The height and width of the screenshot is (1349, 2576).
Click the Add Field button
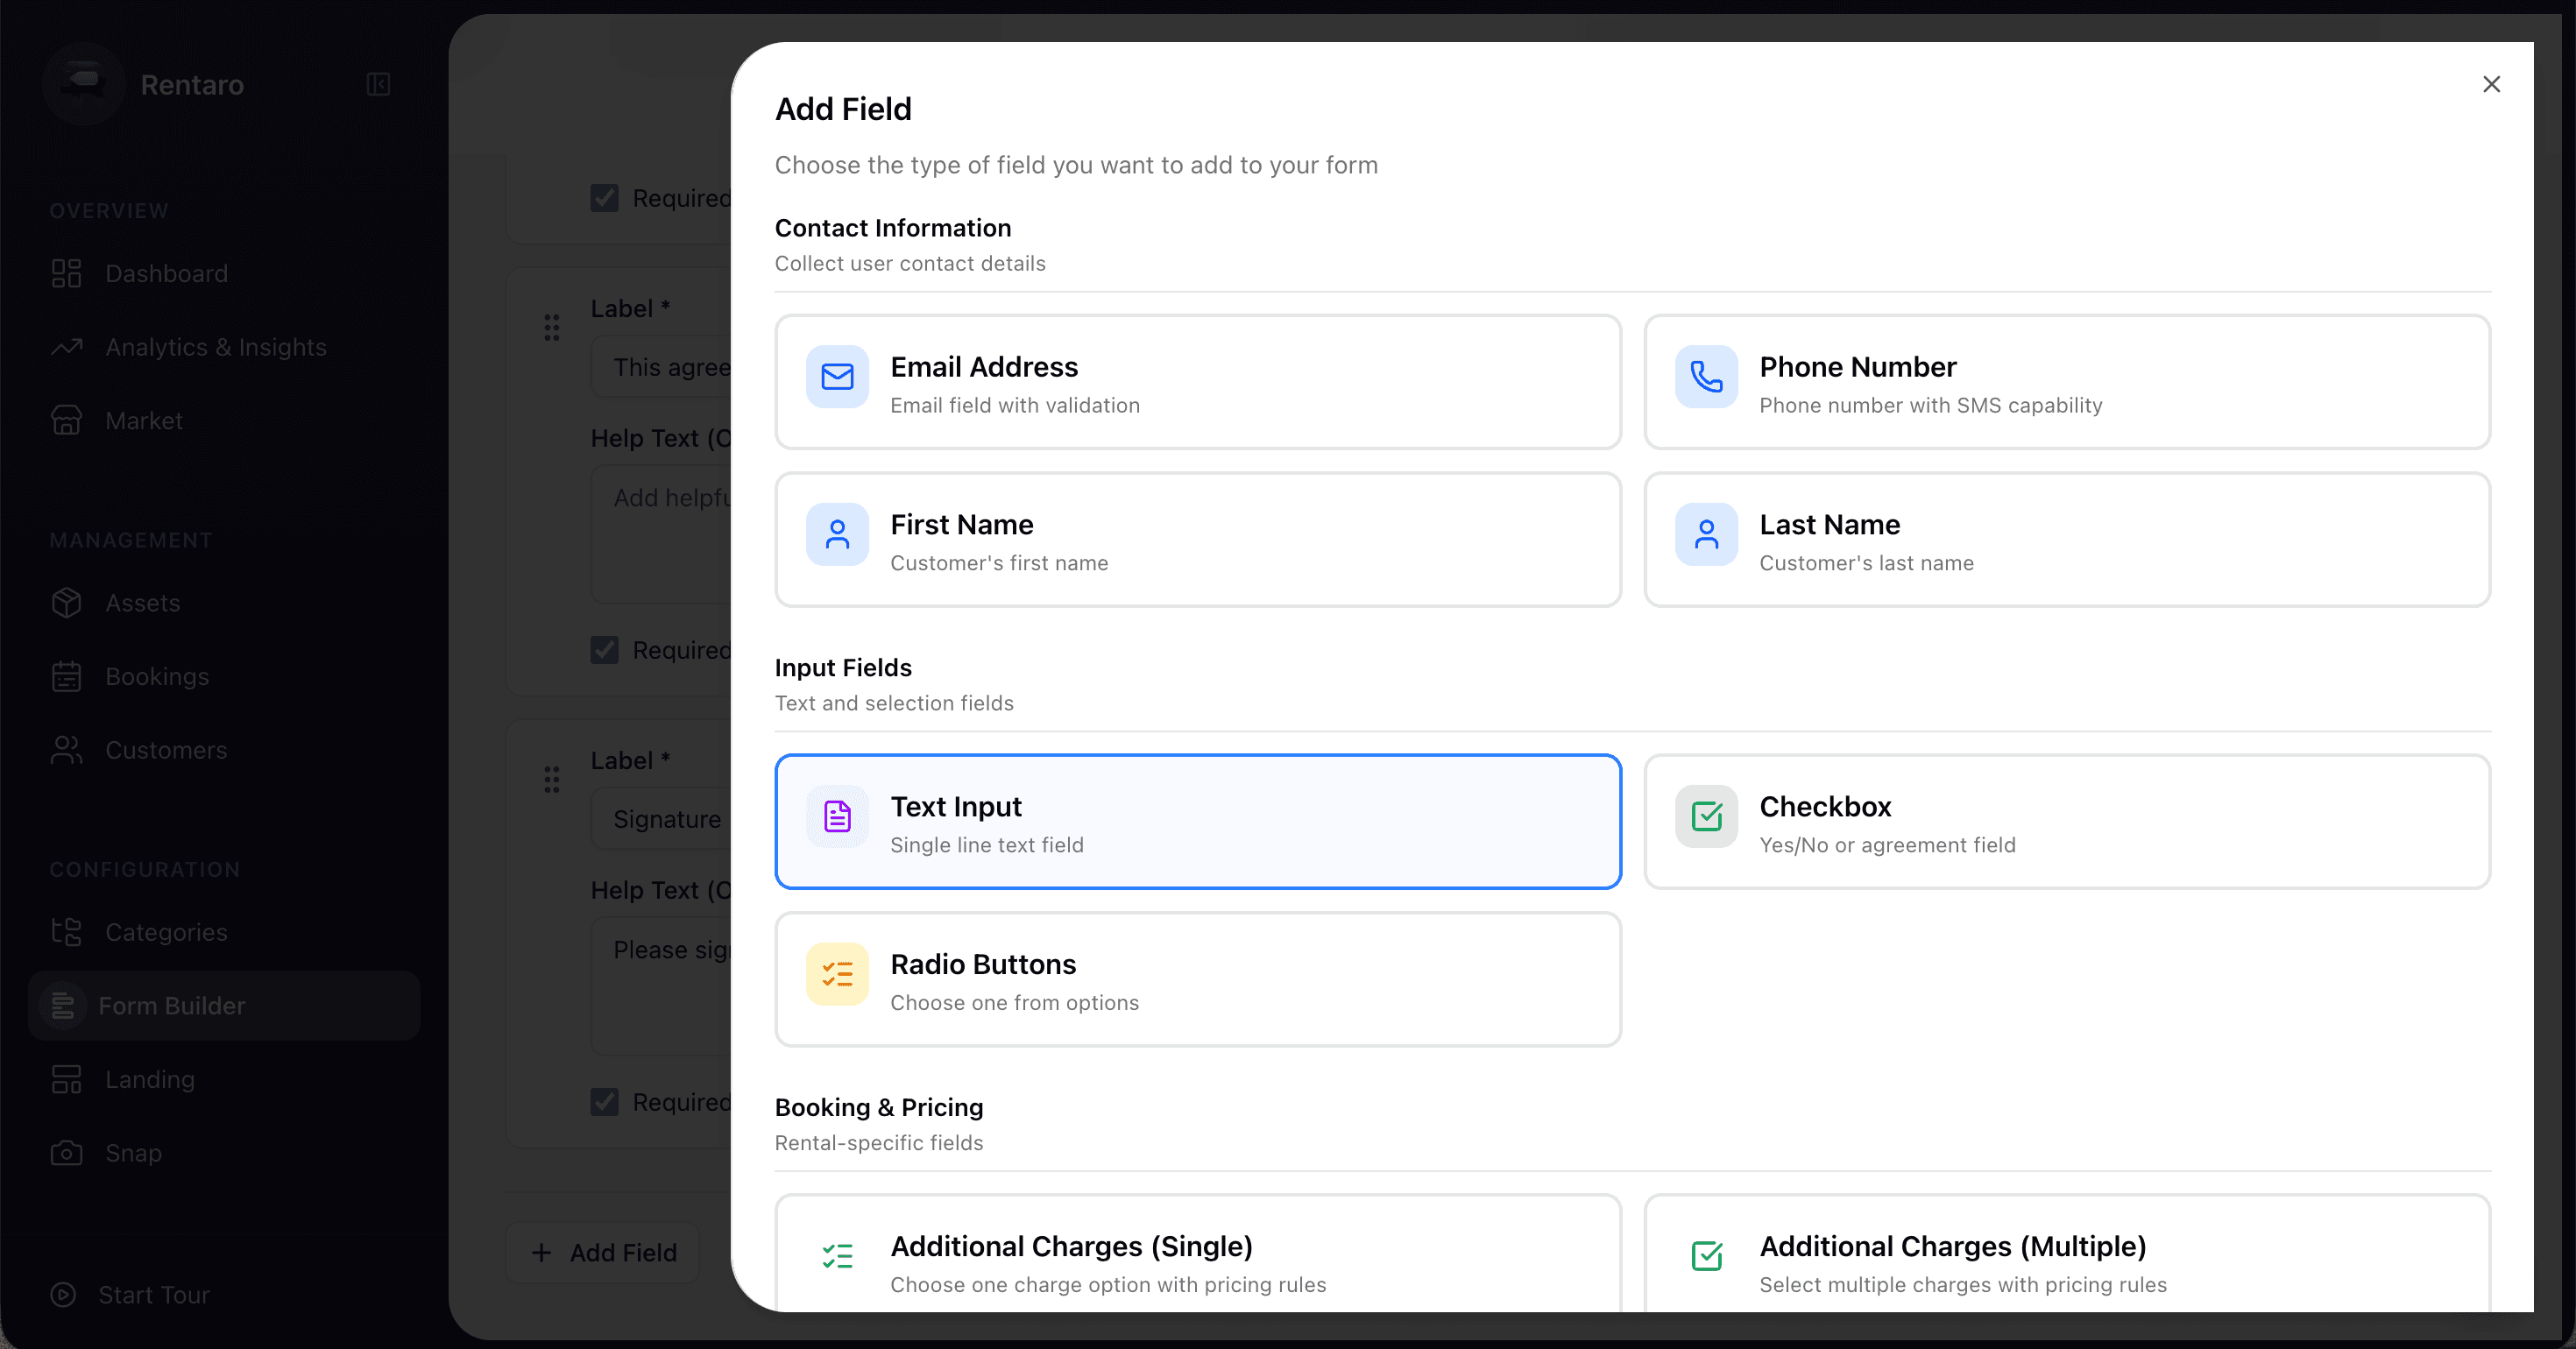click(x=601, y=1252)
